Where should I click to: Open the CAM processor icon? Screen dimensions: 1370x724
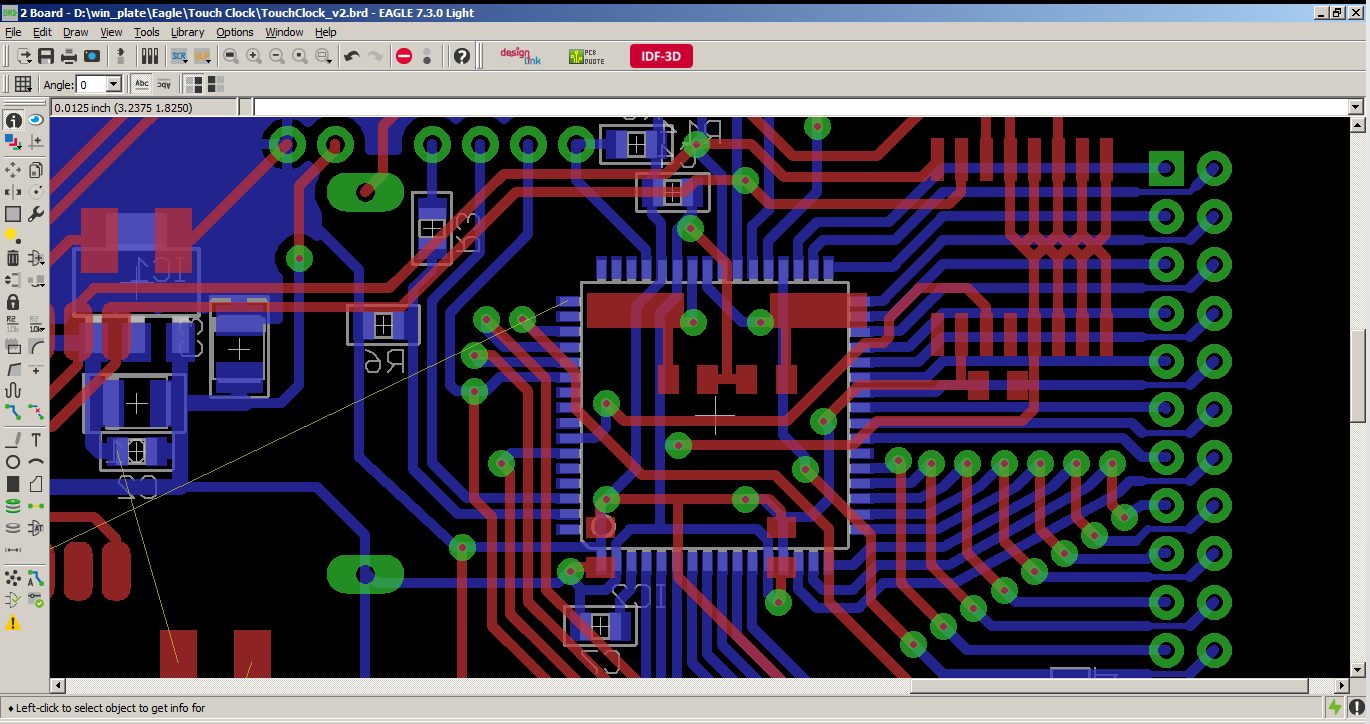[92, 56]
